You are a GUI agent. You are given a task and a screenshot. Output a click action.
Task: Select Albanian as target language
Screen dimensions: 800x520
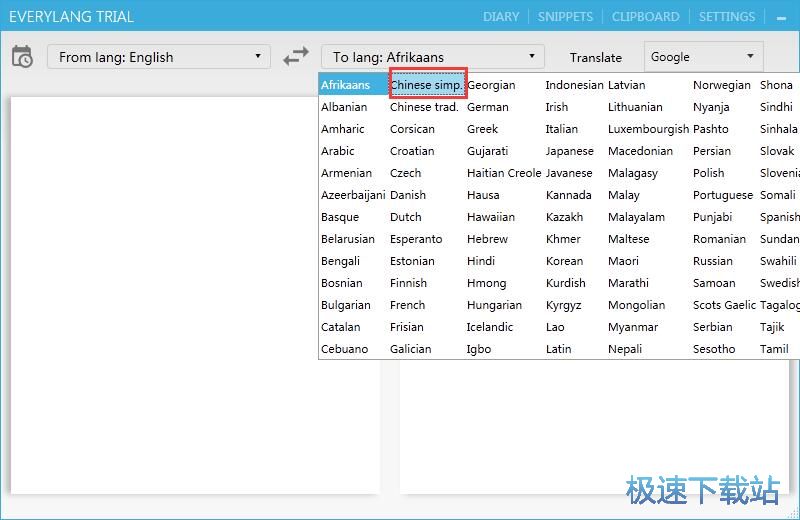(x=344, y=107)
